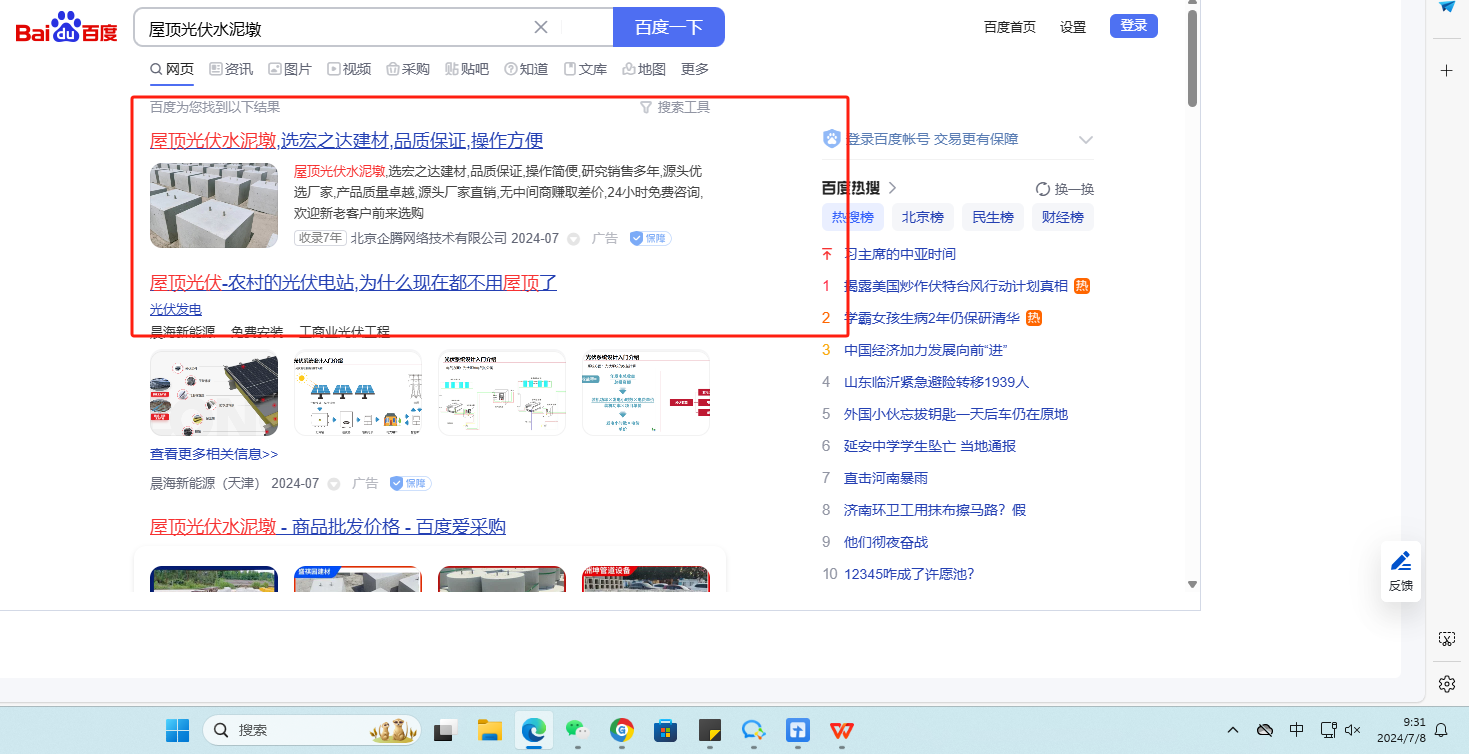Click 保障 badge beside 北京企腾网络技术有限公司
The width and height of the screenshot is (1469, 754).
pyautogui.click(x=650, y=238)
